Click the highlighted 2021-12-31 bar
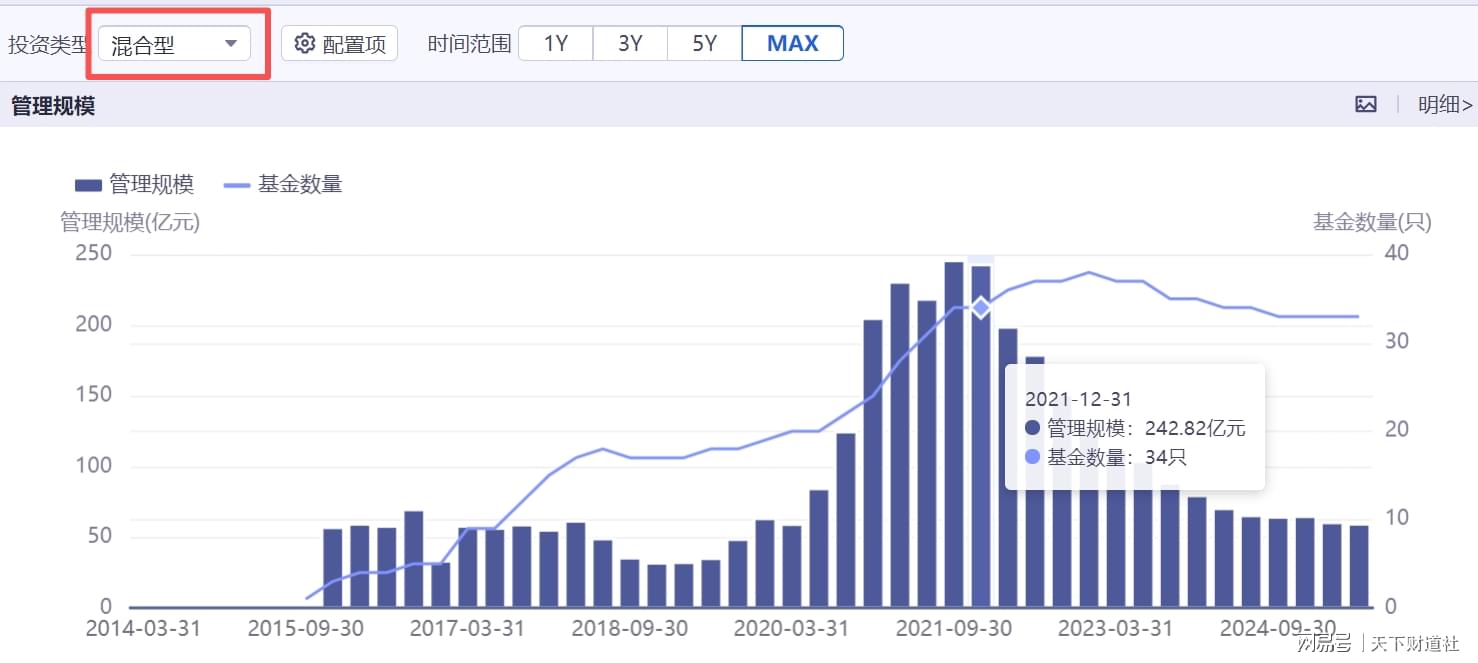 pos(981,436)
